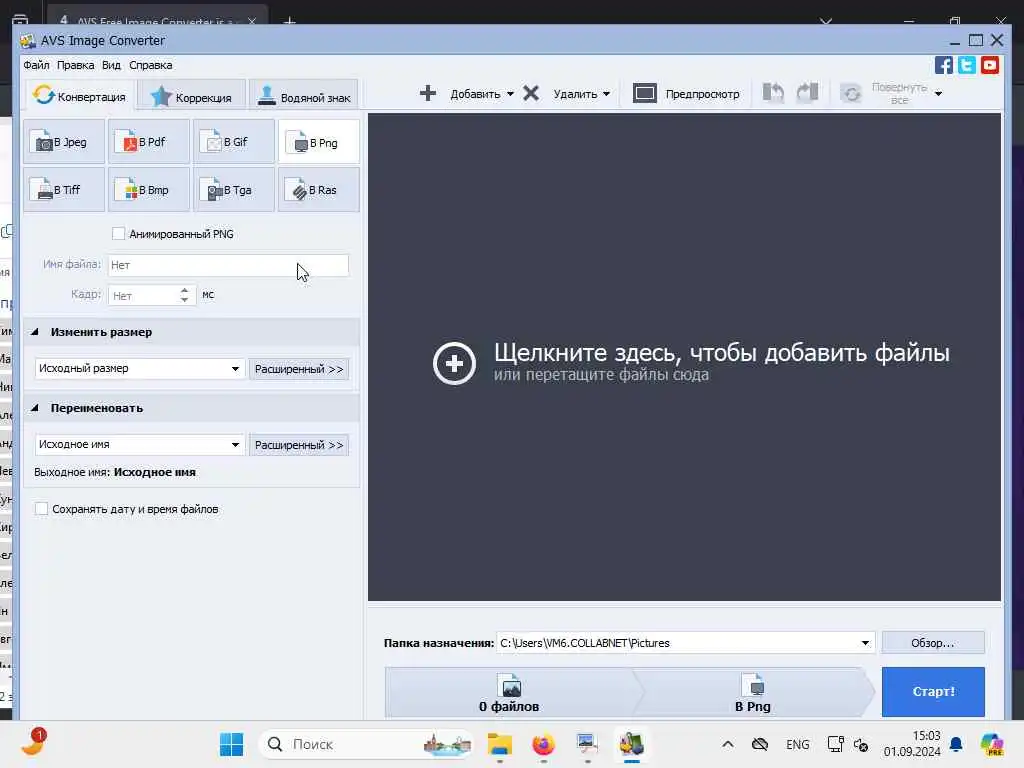The width and height of the screenshot is (1024, 768).
Task: Click the Предпросмотр button label
Action: pyautogui.click(x=702, y=94)
